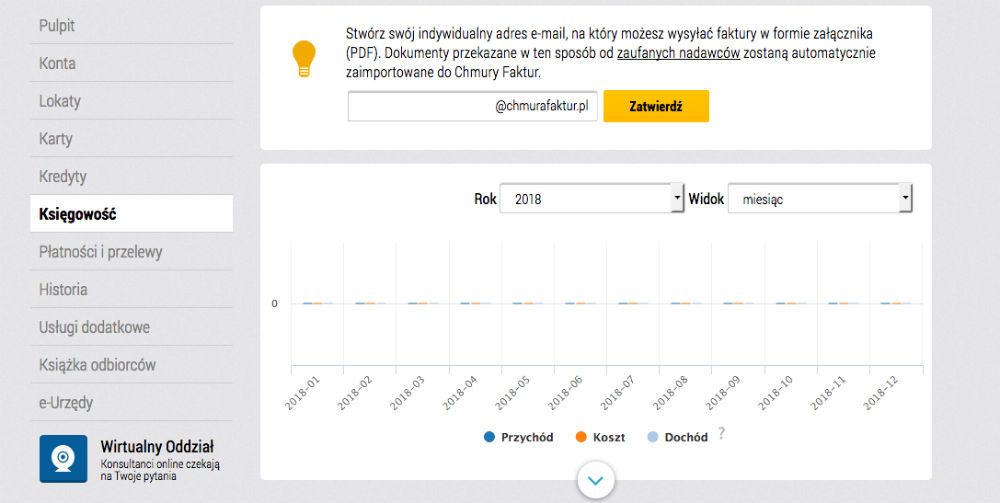Focus the chmurafaktur.pl e-mail address field
Screen dimensions: 1000x503
click(473, 106)
